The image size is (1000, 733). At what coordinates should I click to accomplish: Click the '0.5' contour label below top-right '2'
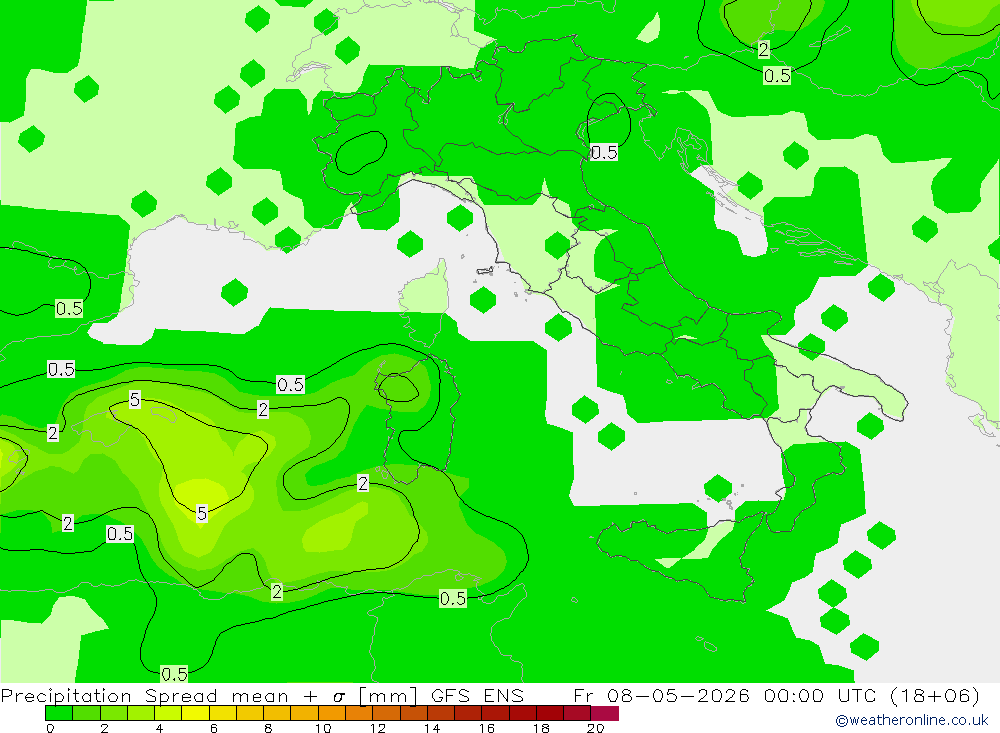(x=777, y=76)
